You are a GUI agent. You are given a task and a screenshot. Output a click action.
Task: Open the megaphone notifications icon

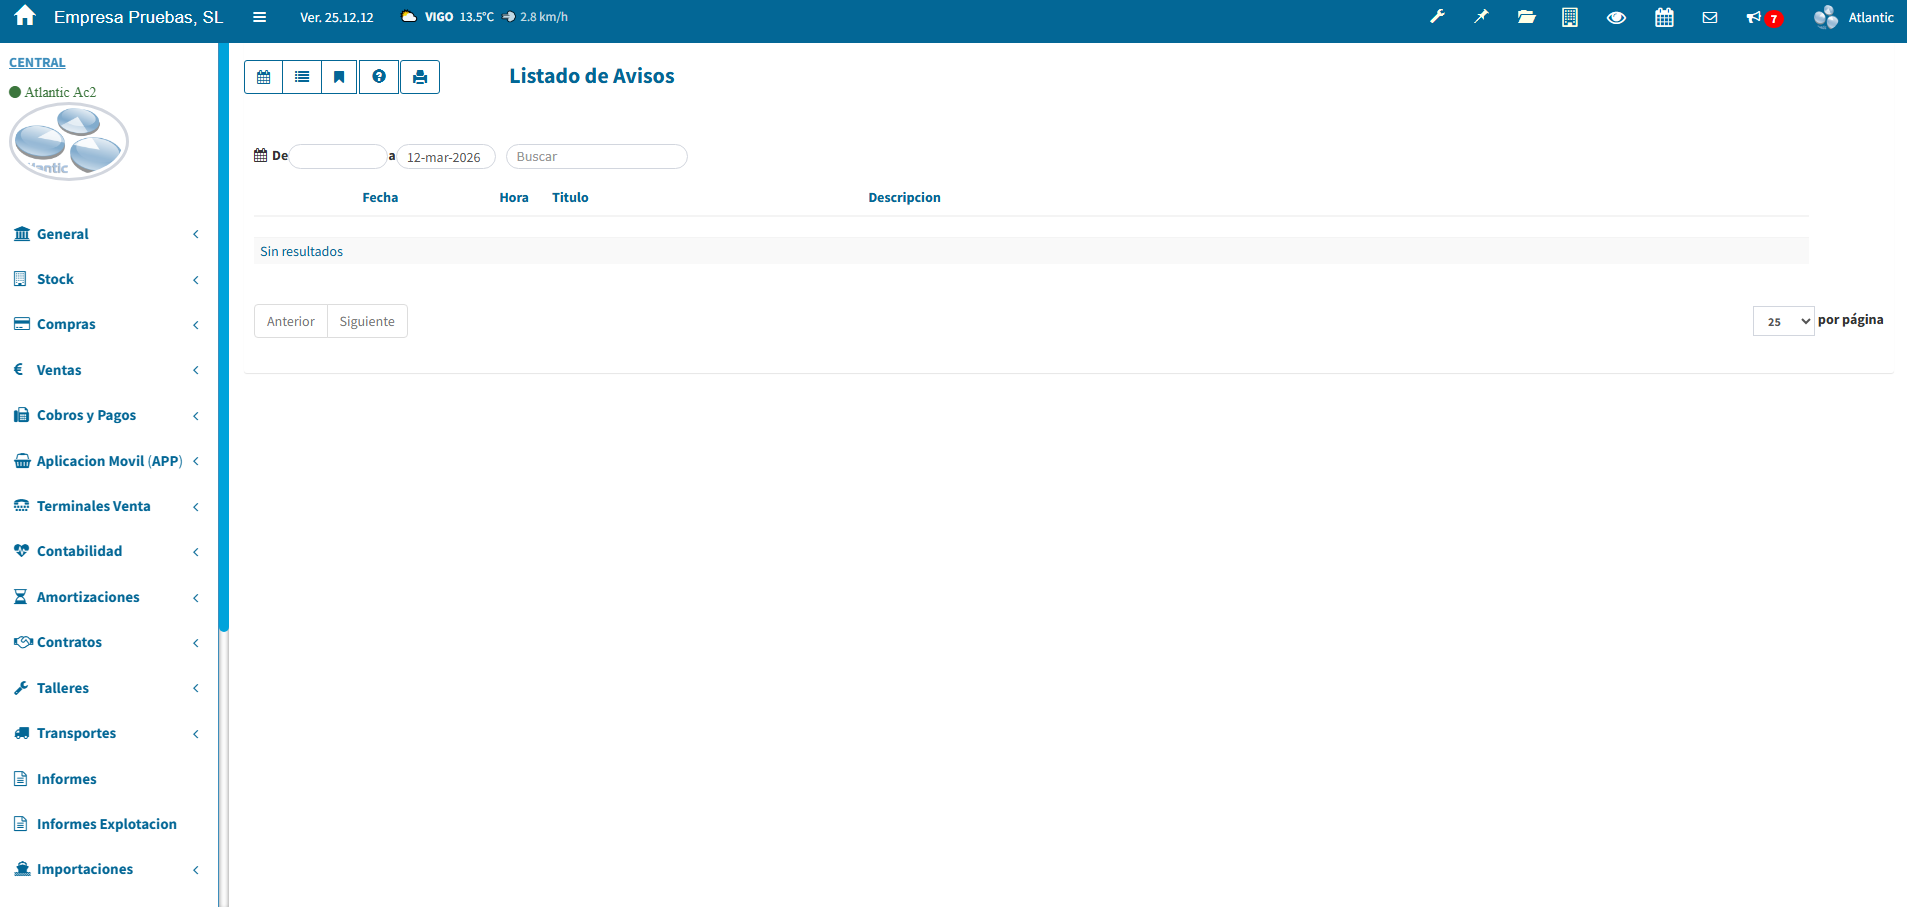pos(1754,17)
